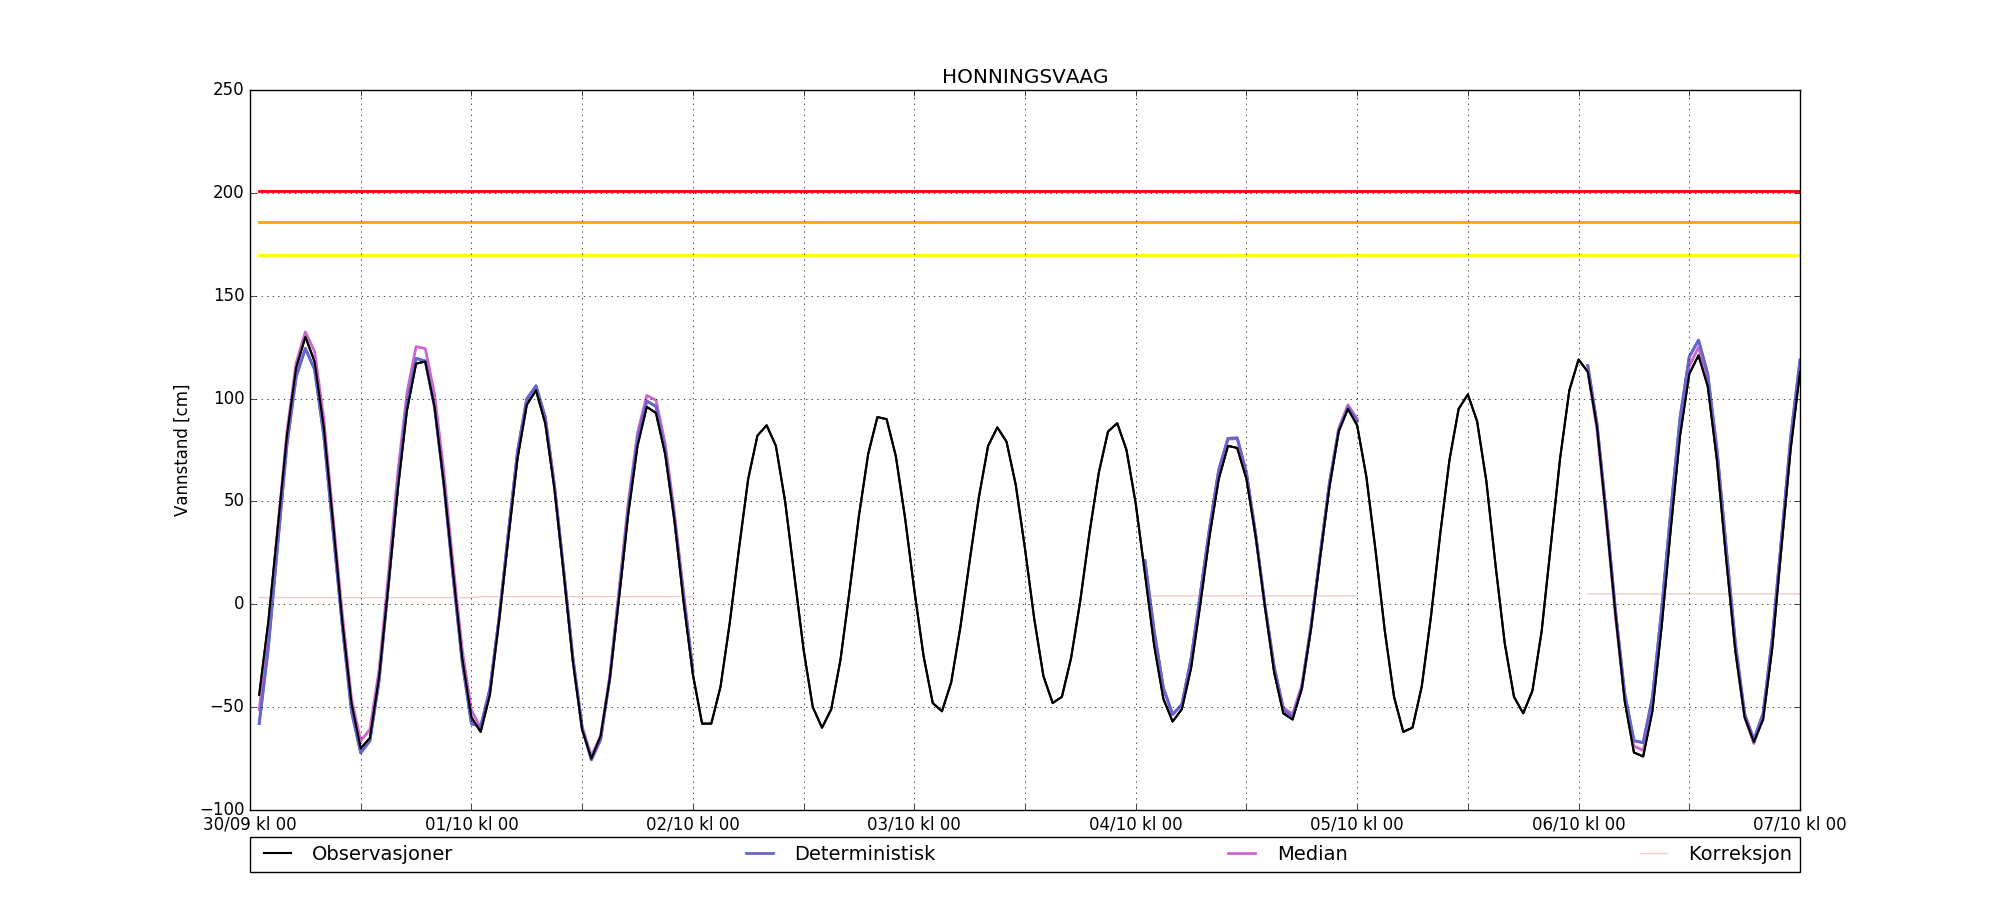The height and width of the screenshot is (900, 2000).
Task: Click the purple Median legend line sample
Action: click(1242, 854)
